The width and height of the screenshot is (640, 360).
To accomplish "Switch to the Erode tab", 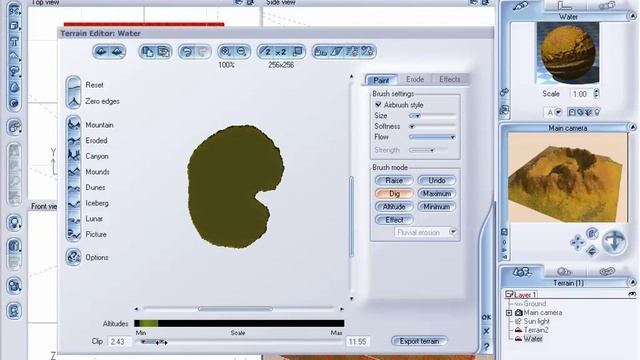I will point(415,79).
